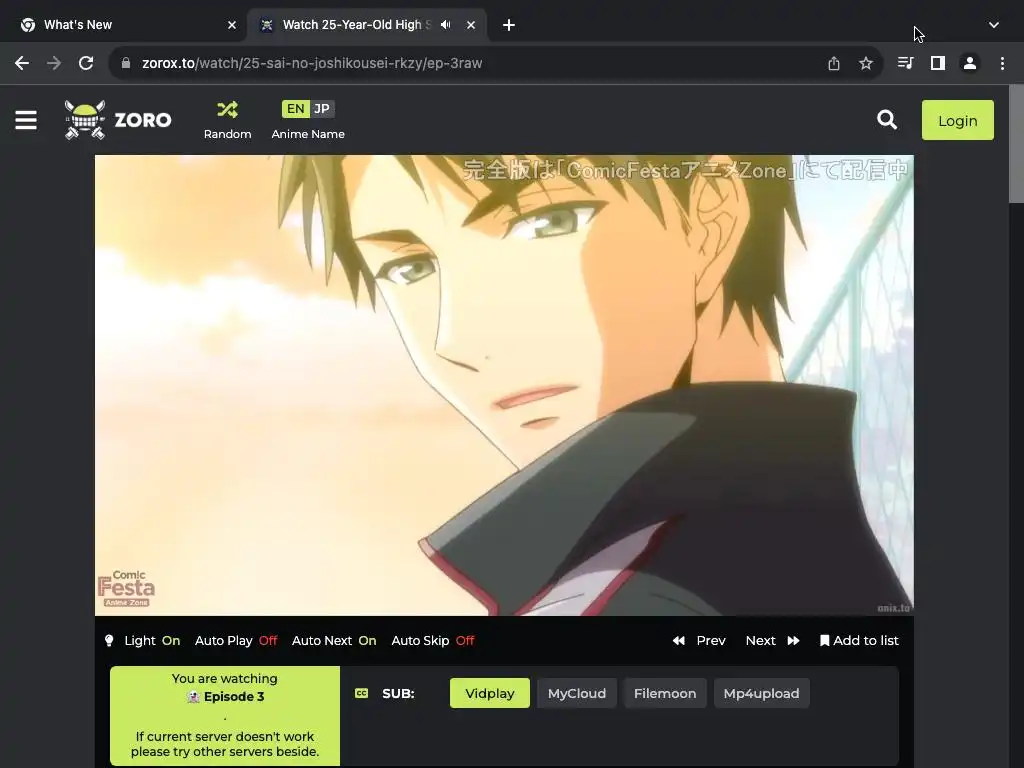The image size is (1024, 768).
Task: Bookmark this page with star
Action: 865,63
